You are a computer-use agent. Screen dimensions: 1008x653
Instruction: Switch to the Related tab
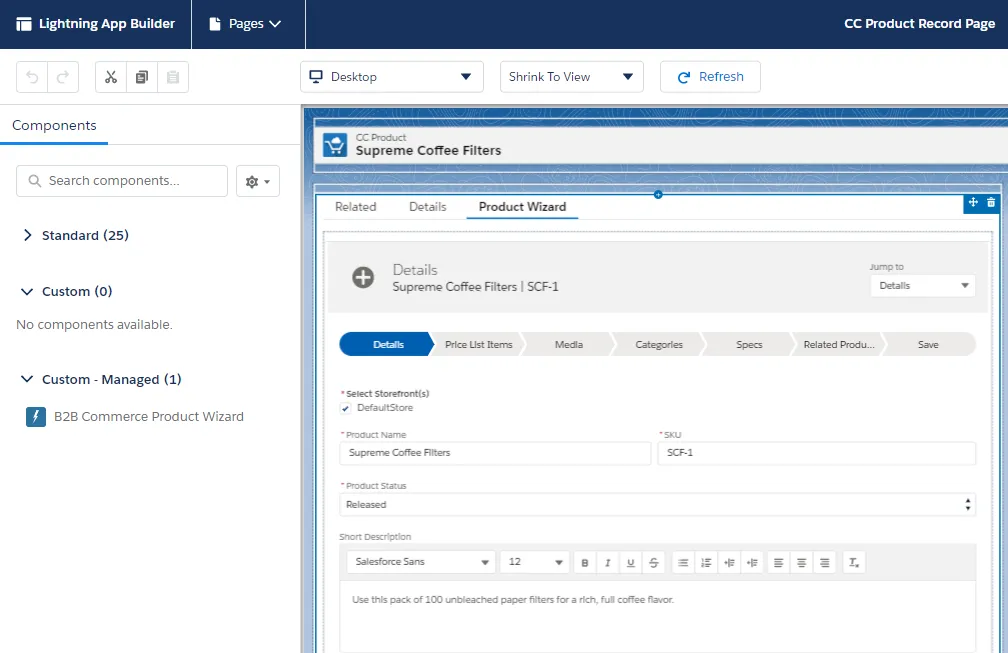pyautogui.click(x=356, y=207)
